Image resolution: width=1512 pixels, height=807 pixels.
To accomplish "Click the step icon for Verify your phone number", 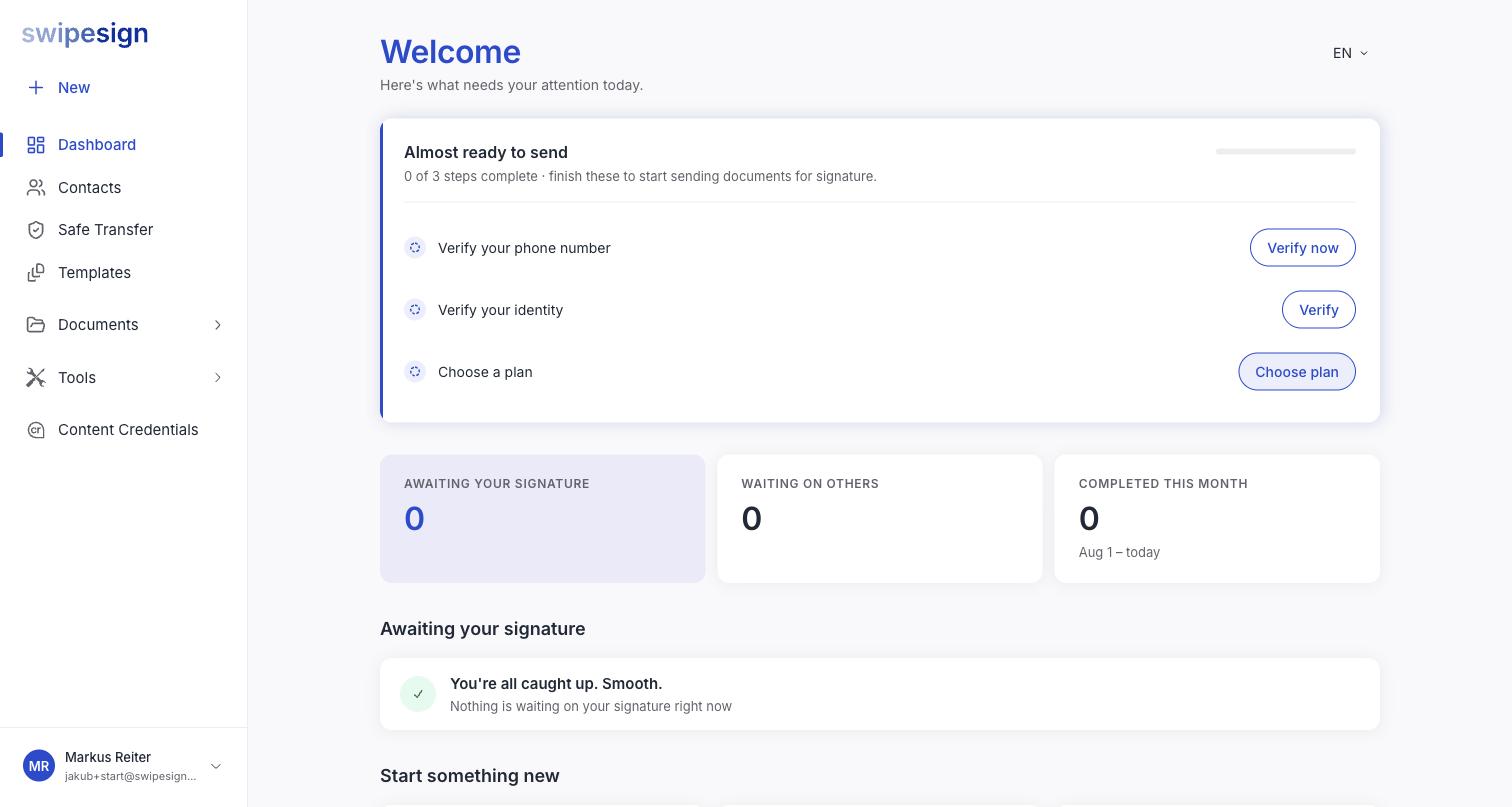I will point(415,248).
